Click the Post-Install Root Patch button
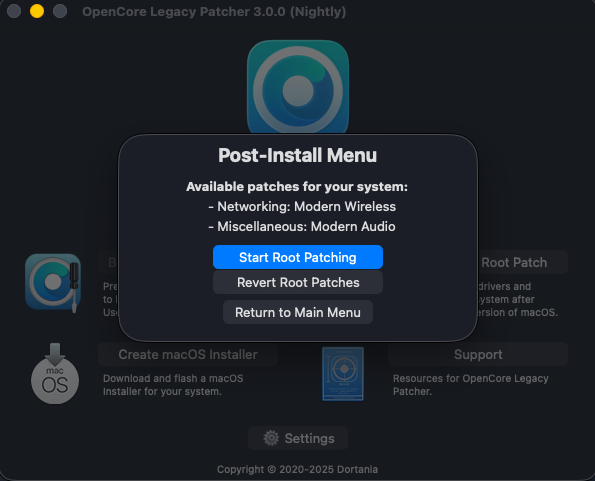 (x=522, y=262)
